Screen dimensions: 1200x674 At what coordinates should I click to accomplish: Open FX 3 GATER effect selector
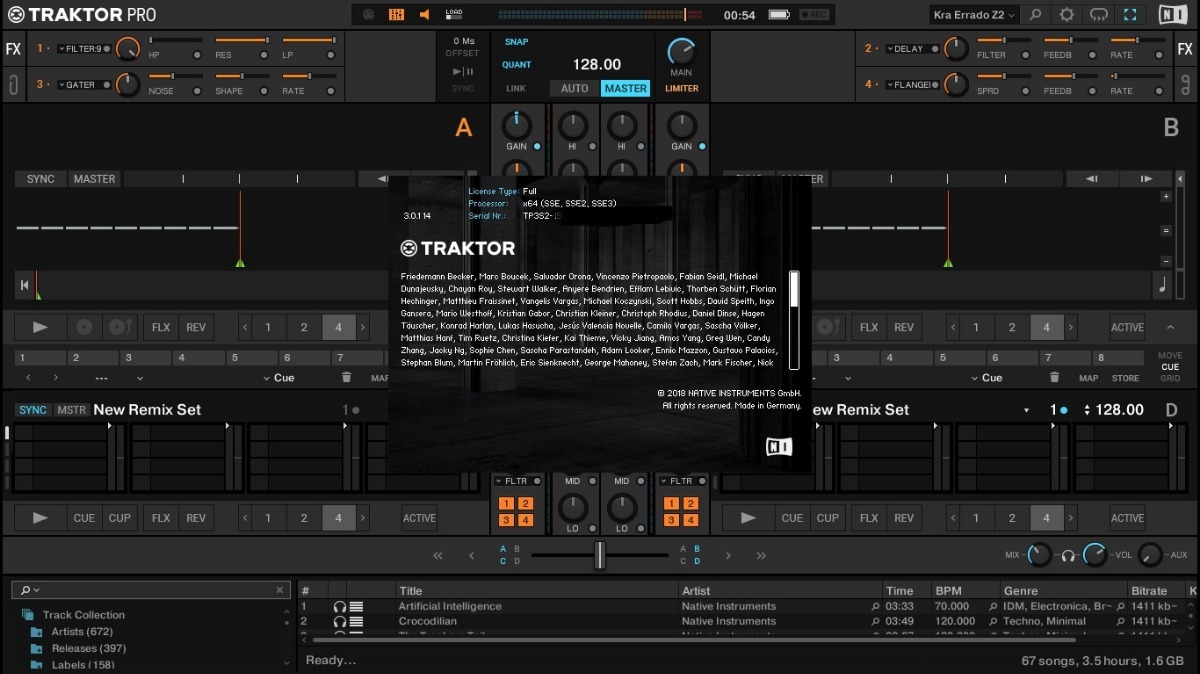[x=82, y=85]
